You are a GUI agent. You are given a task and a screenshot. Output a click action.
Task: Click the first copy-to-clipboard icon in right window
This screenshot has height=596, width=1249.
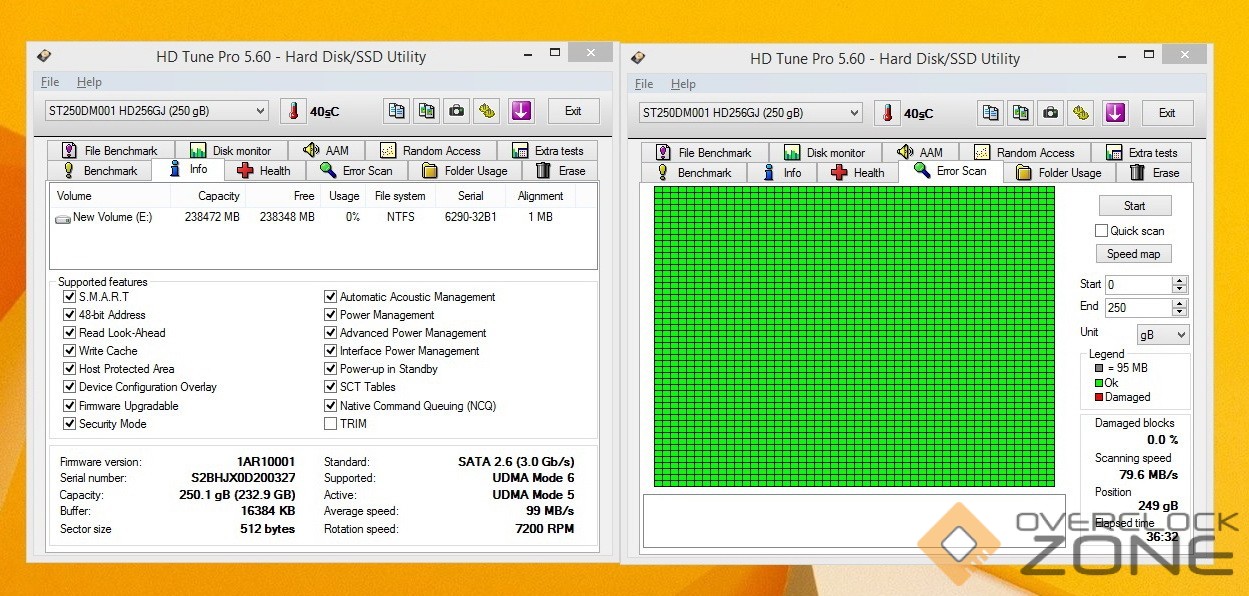tap(990, 113)
